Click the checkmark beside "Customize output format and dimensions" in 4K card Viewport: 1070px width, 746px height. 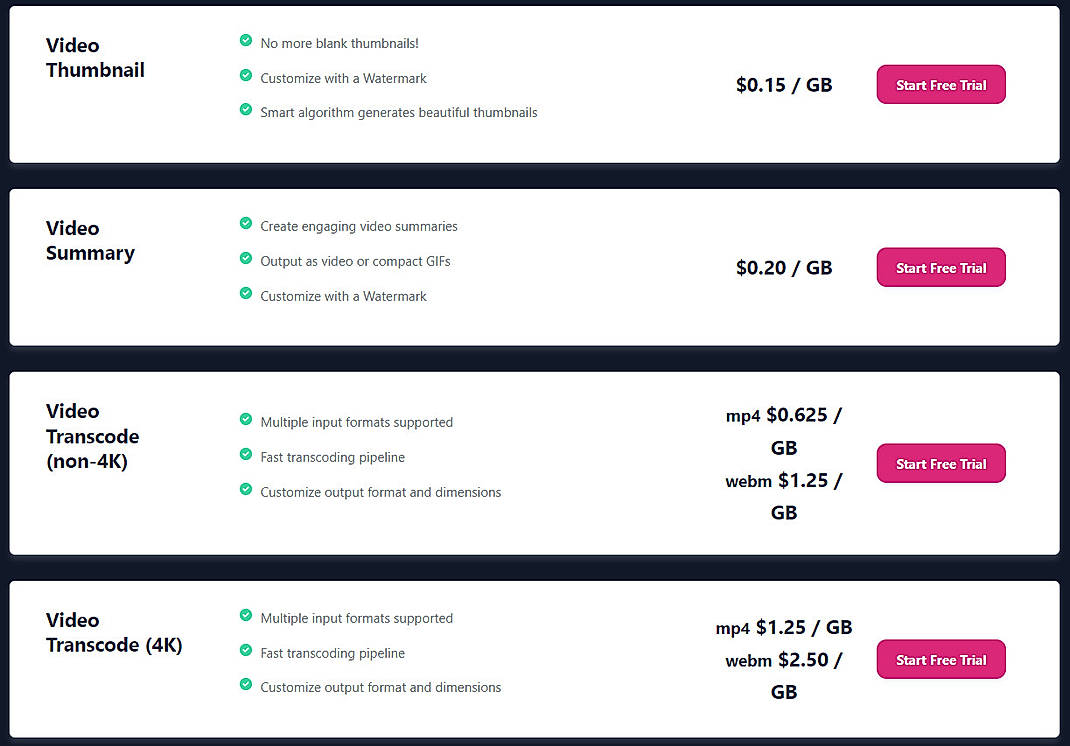click(245, 687)
